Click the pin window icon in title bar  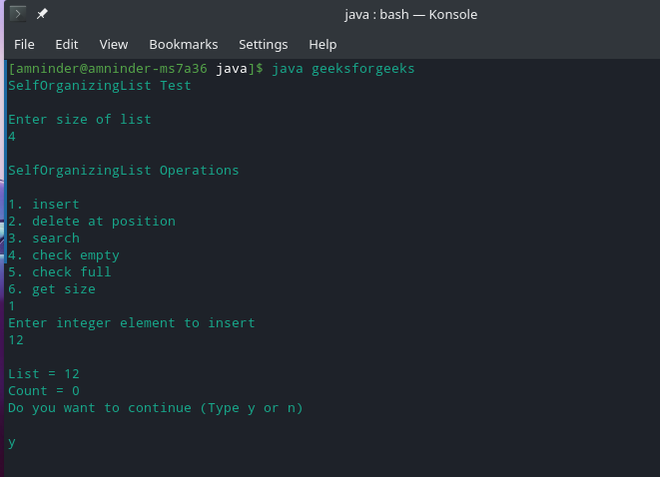pyautogui.click(x=42, y=14)
